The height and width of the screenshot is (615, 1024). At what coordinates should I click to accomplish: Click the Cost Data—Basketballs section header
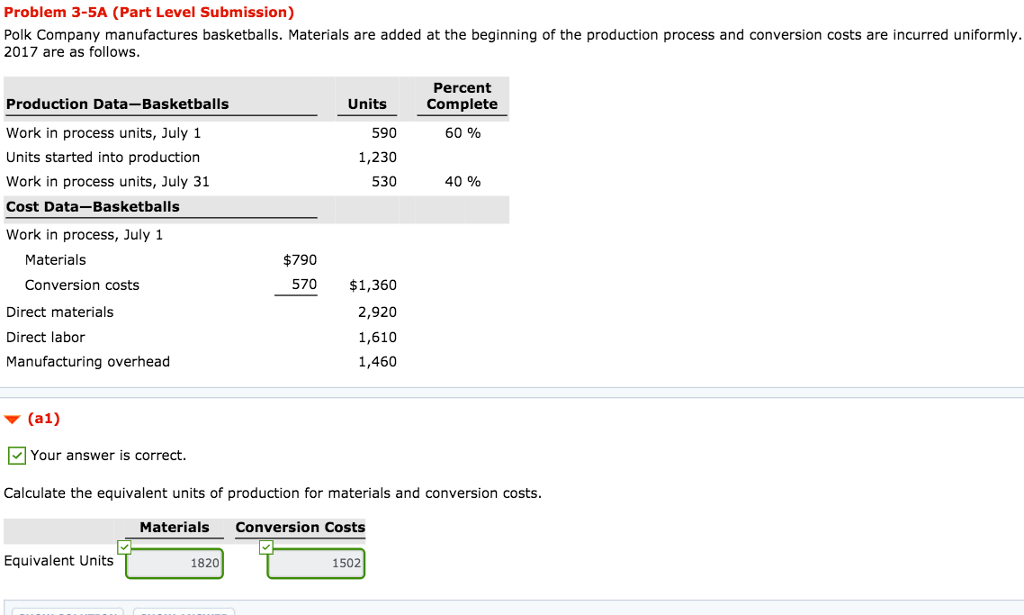coord(93,207)
